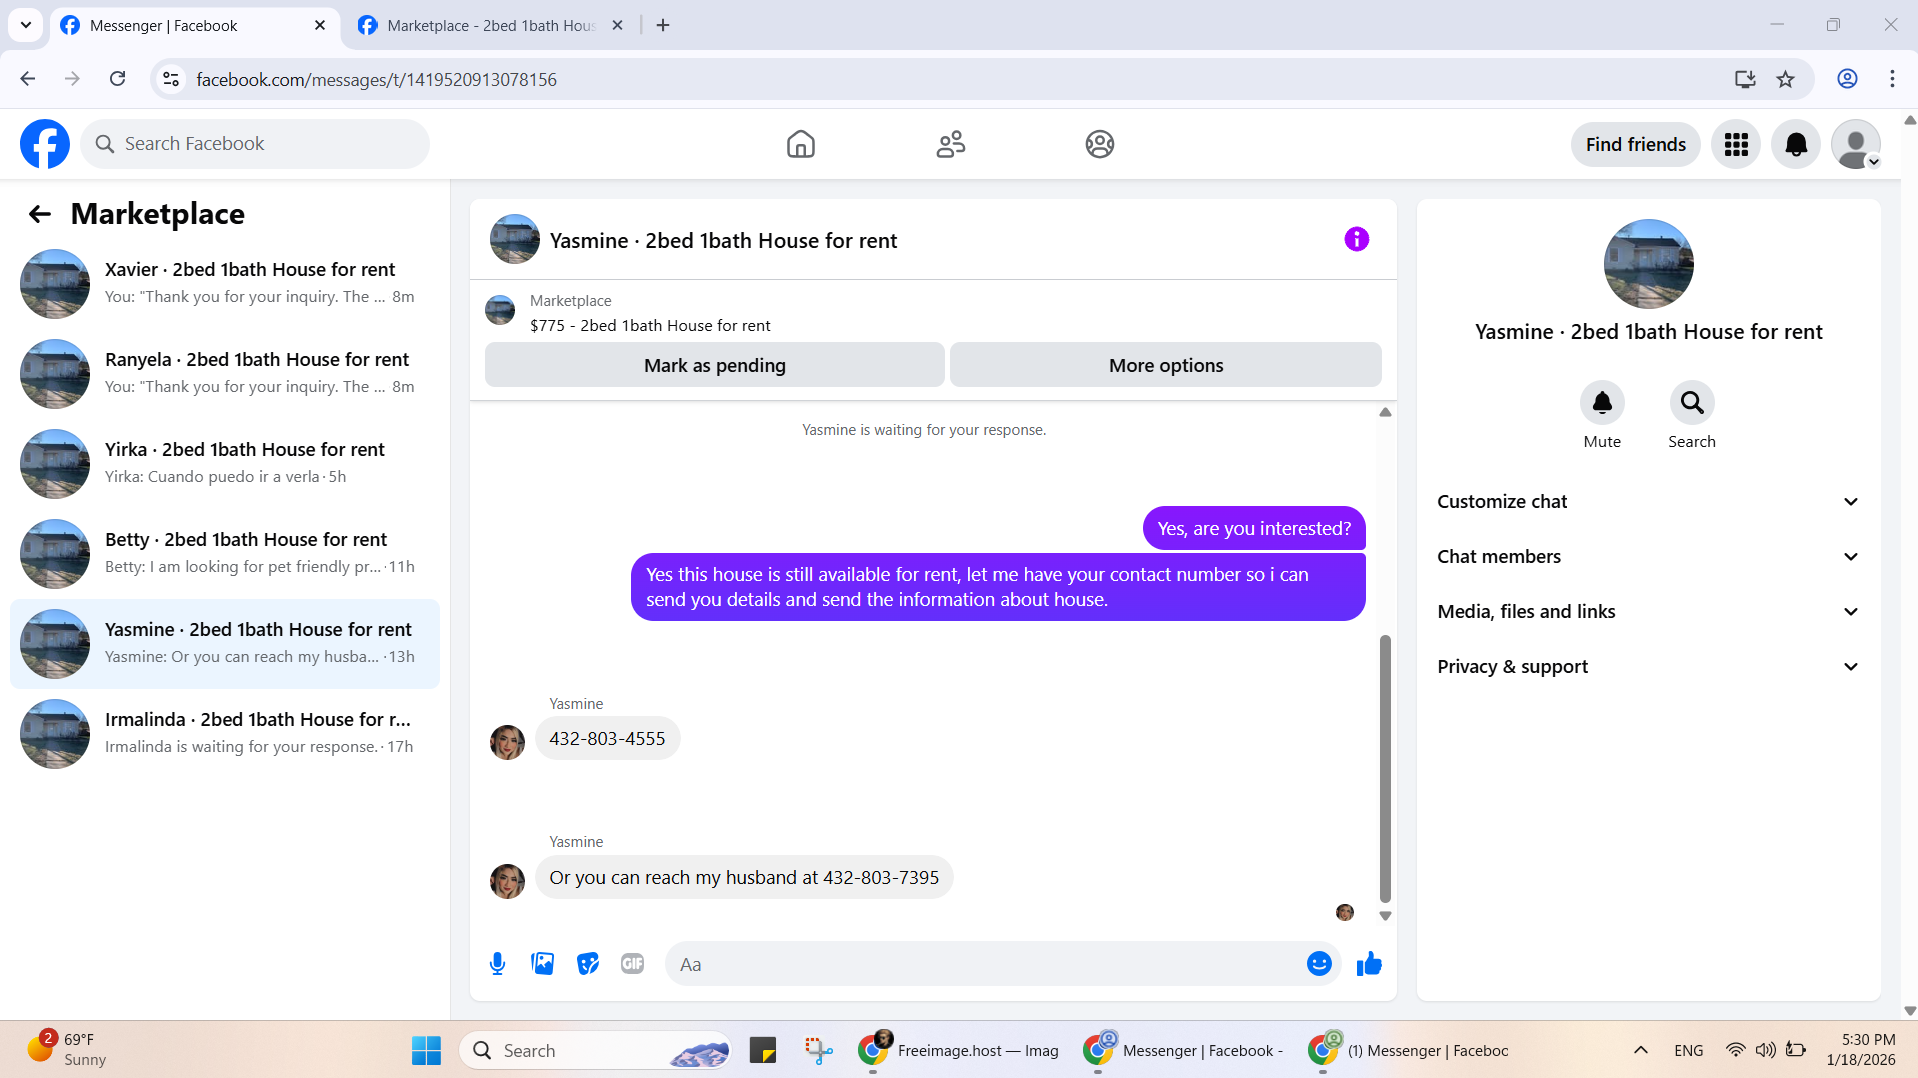Send a voice clip microphone icon
The width and height of the screenshot is (1918, 1078).
pyautogui.click(x=497, y=964)
